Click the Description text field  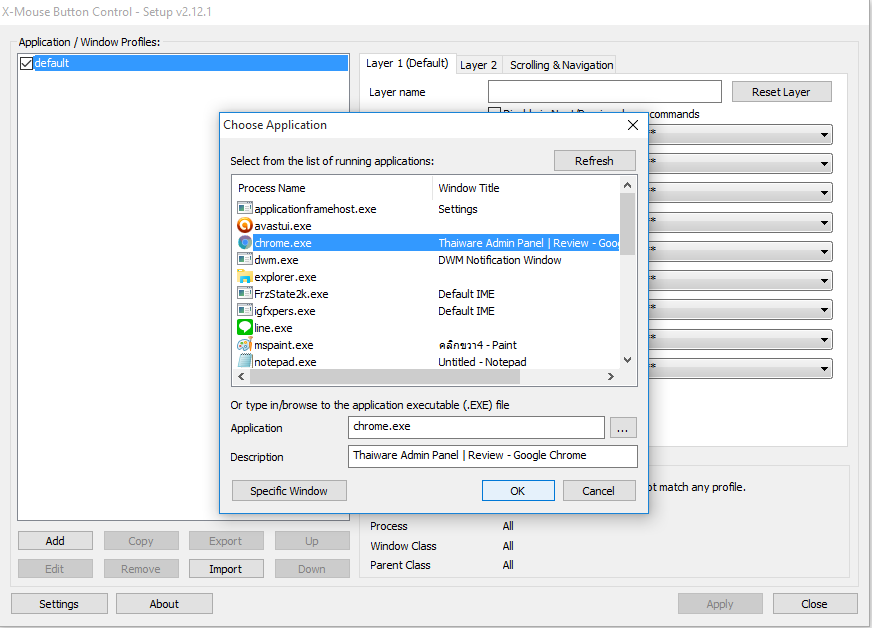[x=493, y=456]
